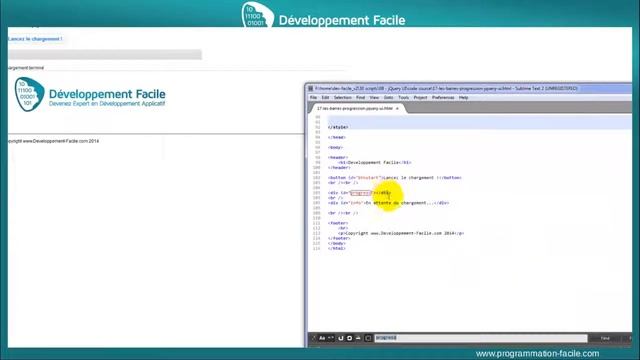This screenshot has width=640, height=360.
Task: Click the opening <header> tag line
Action: (338, 158)
